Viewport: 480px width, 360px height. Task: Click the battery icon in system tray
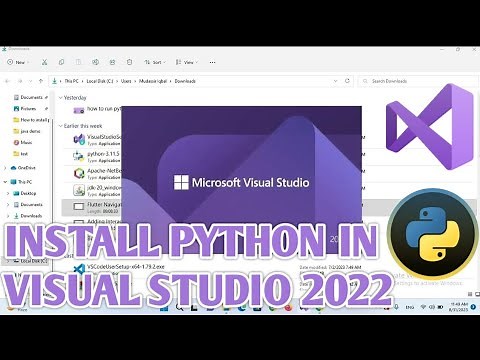pos(440,307)
